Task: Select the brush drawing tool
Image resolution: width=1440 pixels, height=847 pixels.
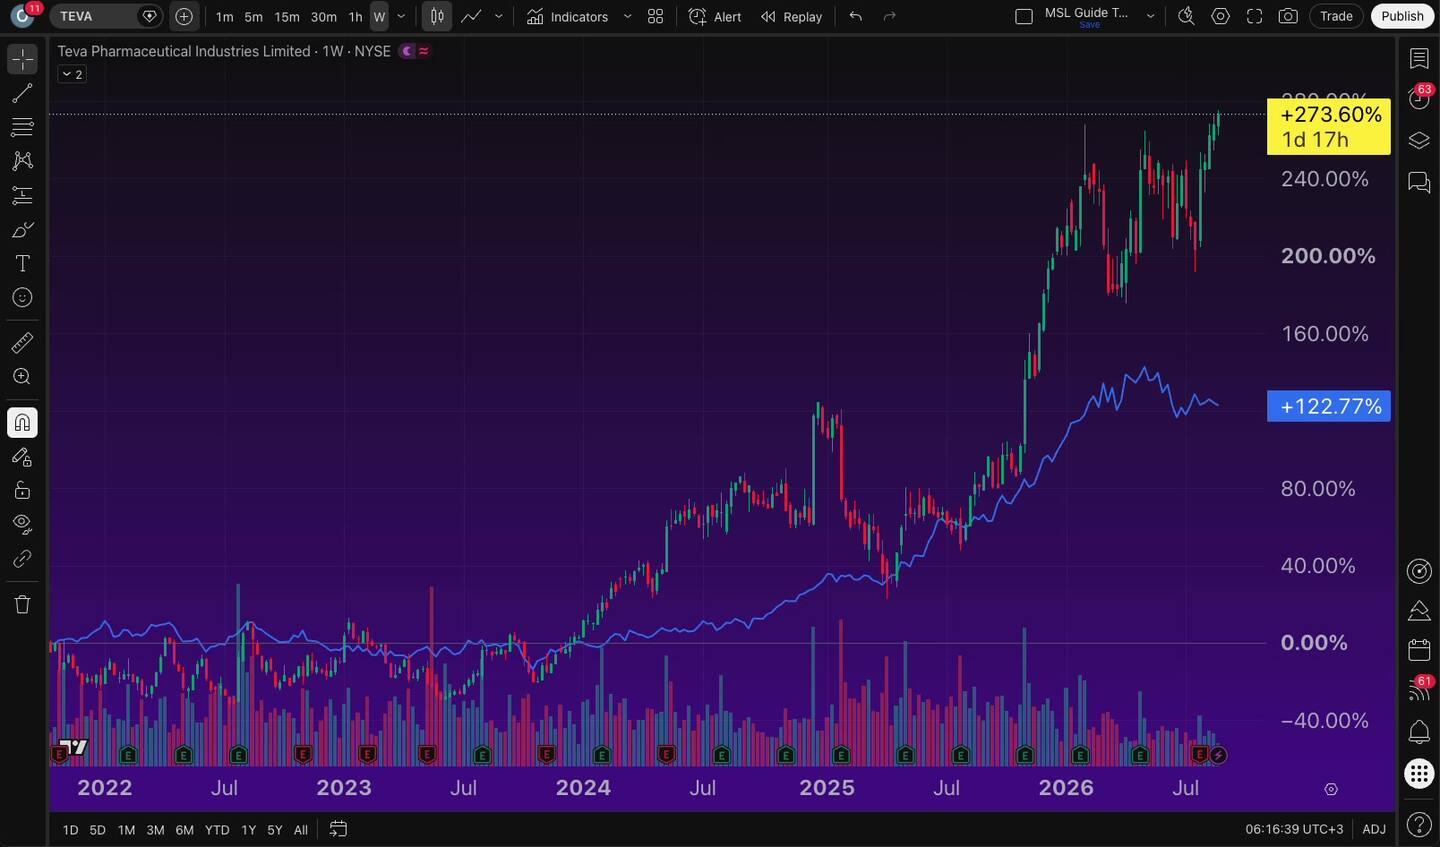Action: tap(22, 230)
